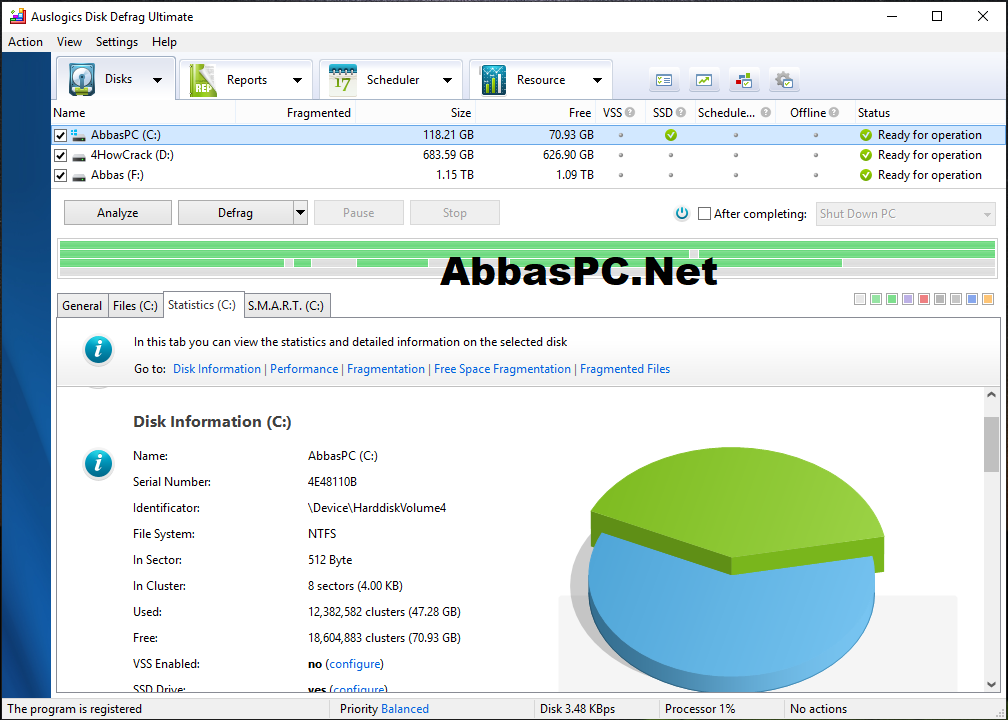Enable the After completing checkbox

[705, 213]
